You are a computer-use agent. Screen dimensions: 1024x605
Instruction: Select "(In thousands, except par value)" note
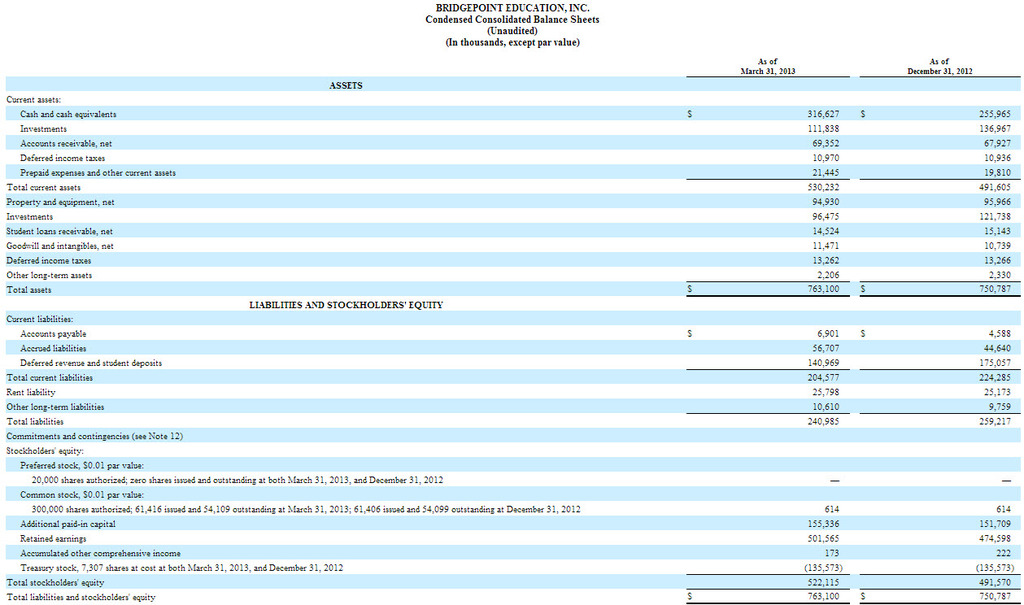[x=512, y=42]
